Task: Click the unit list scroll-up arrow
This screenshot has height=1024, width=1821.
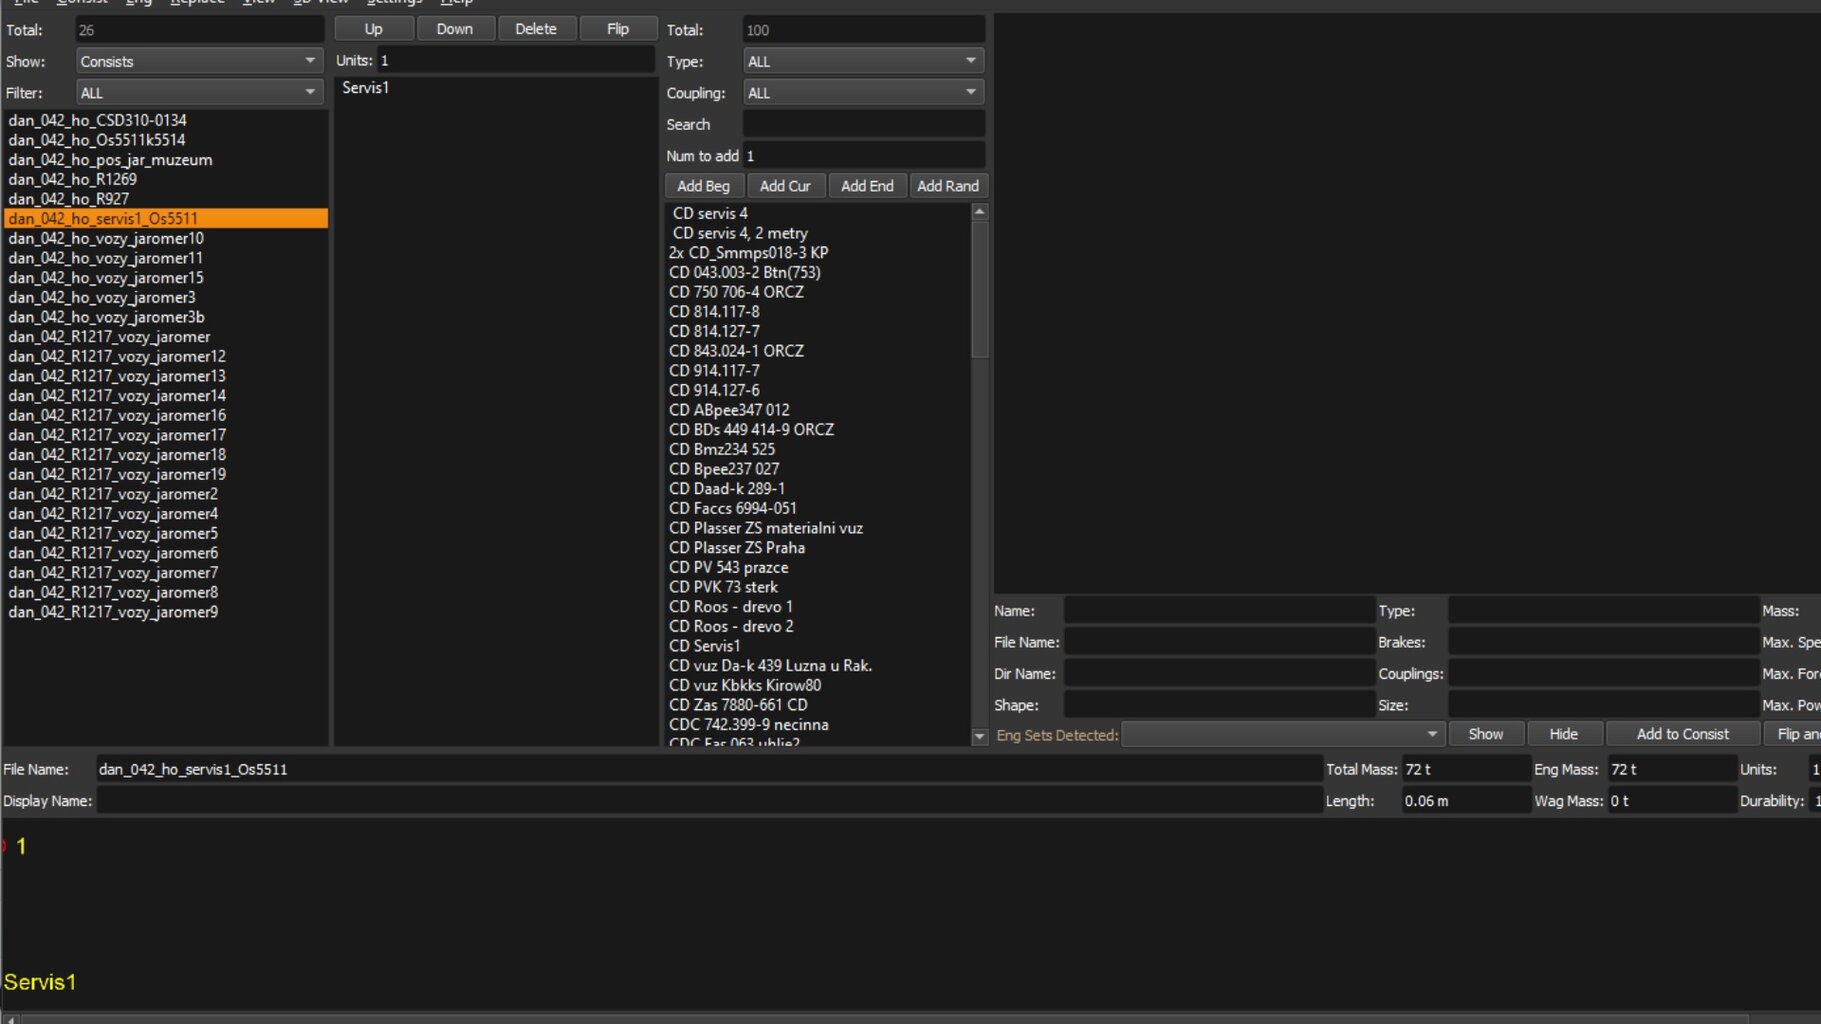Action: pos(979,212)
